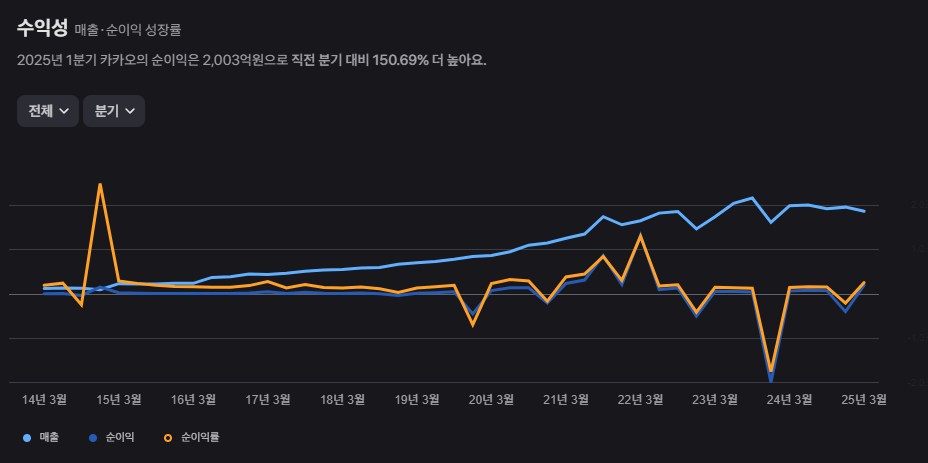Click the 23년 3월 axis label
Screen dimensions: 928x463
pyautogui.click(x=715, y=400)
